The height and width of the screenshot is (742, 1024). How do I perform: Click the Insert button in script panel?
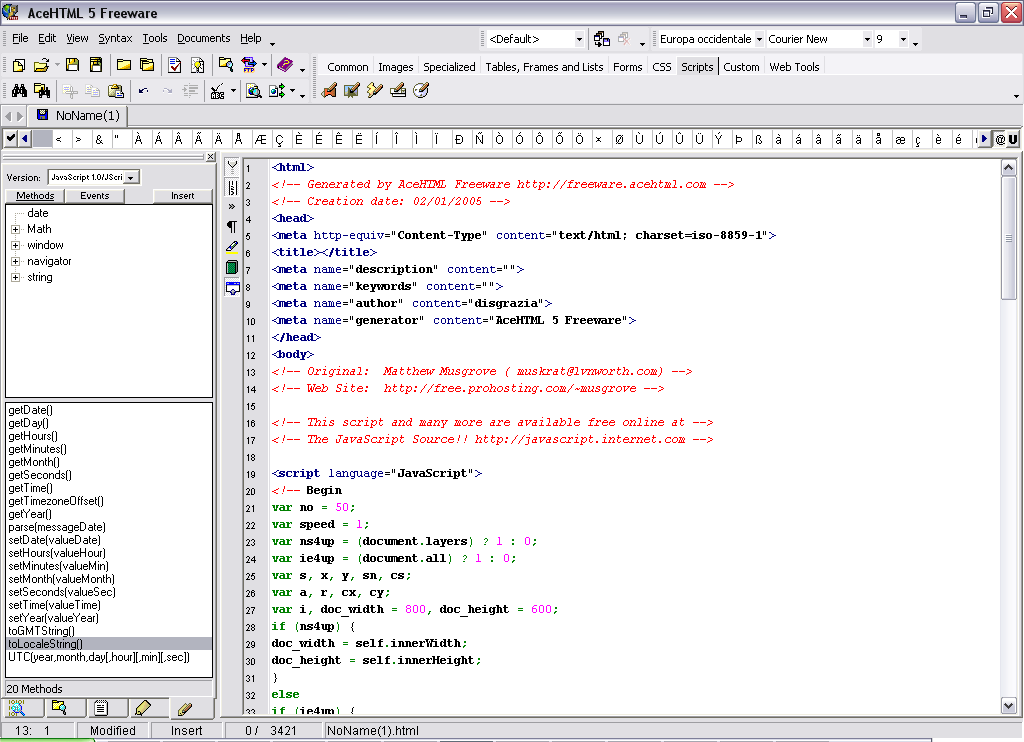(x=182, y=196)
